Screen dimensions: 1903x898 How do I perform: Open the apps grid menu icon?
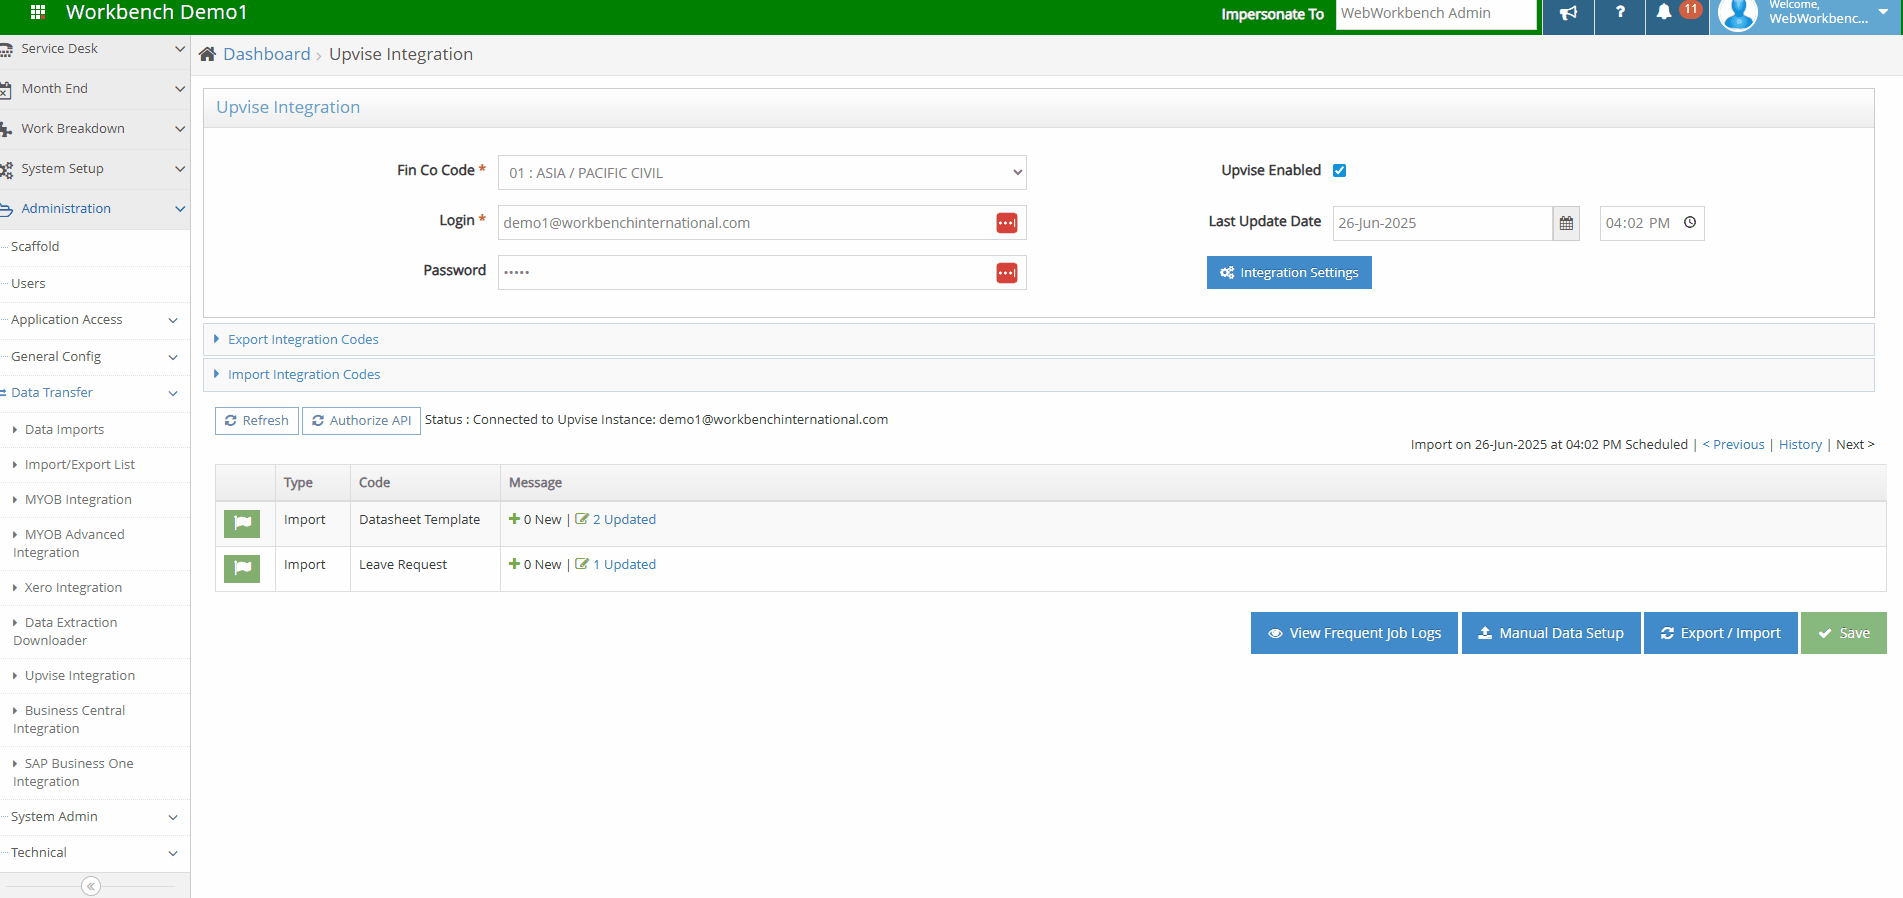pyautogui.click(x=38, y=12)
